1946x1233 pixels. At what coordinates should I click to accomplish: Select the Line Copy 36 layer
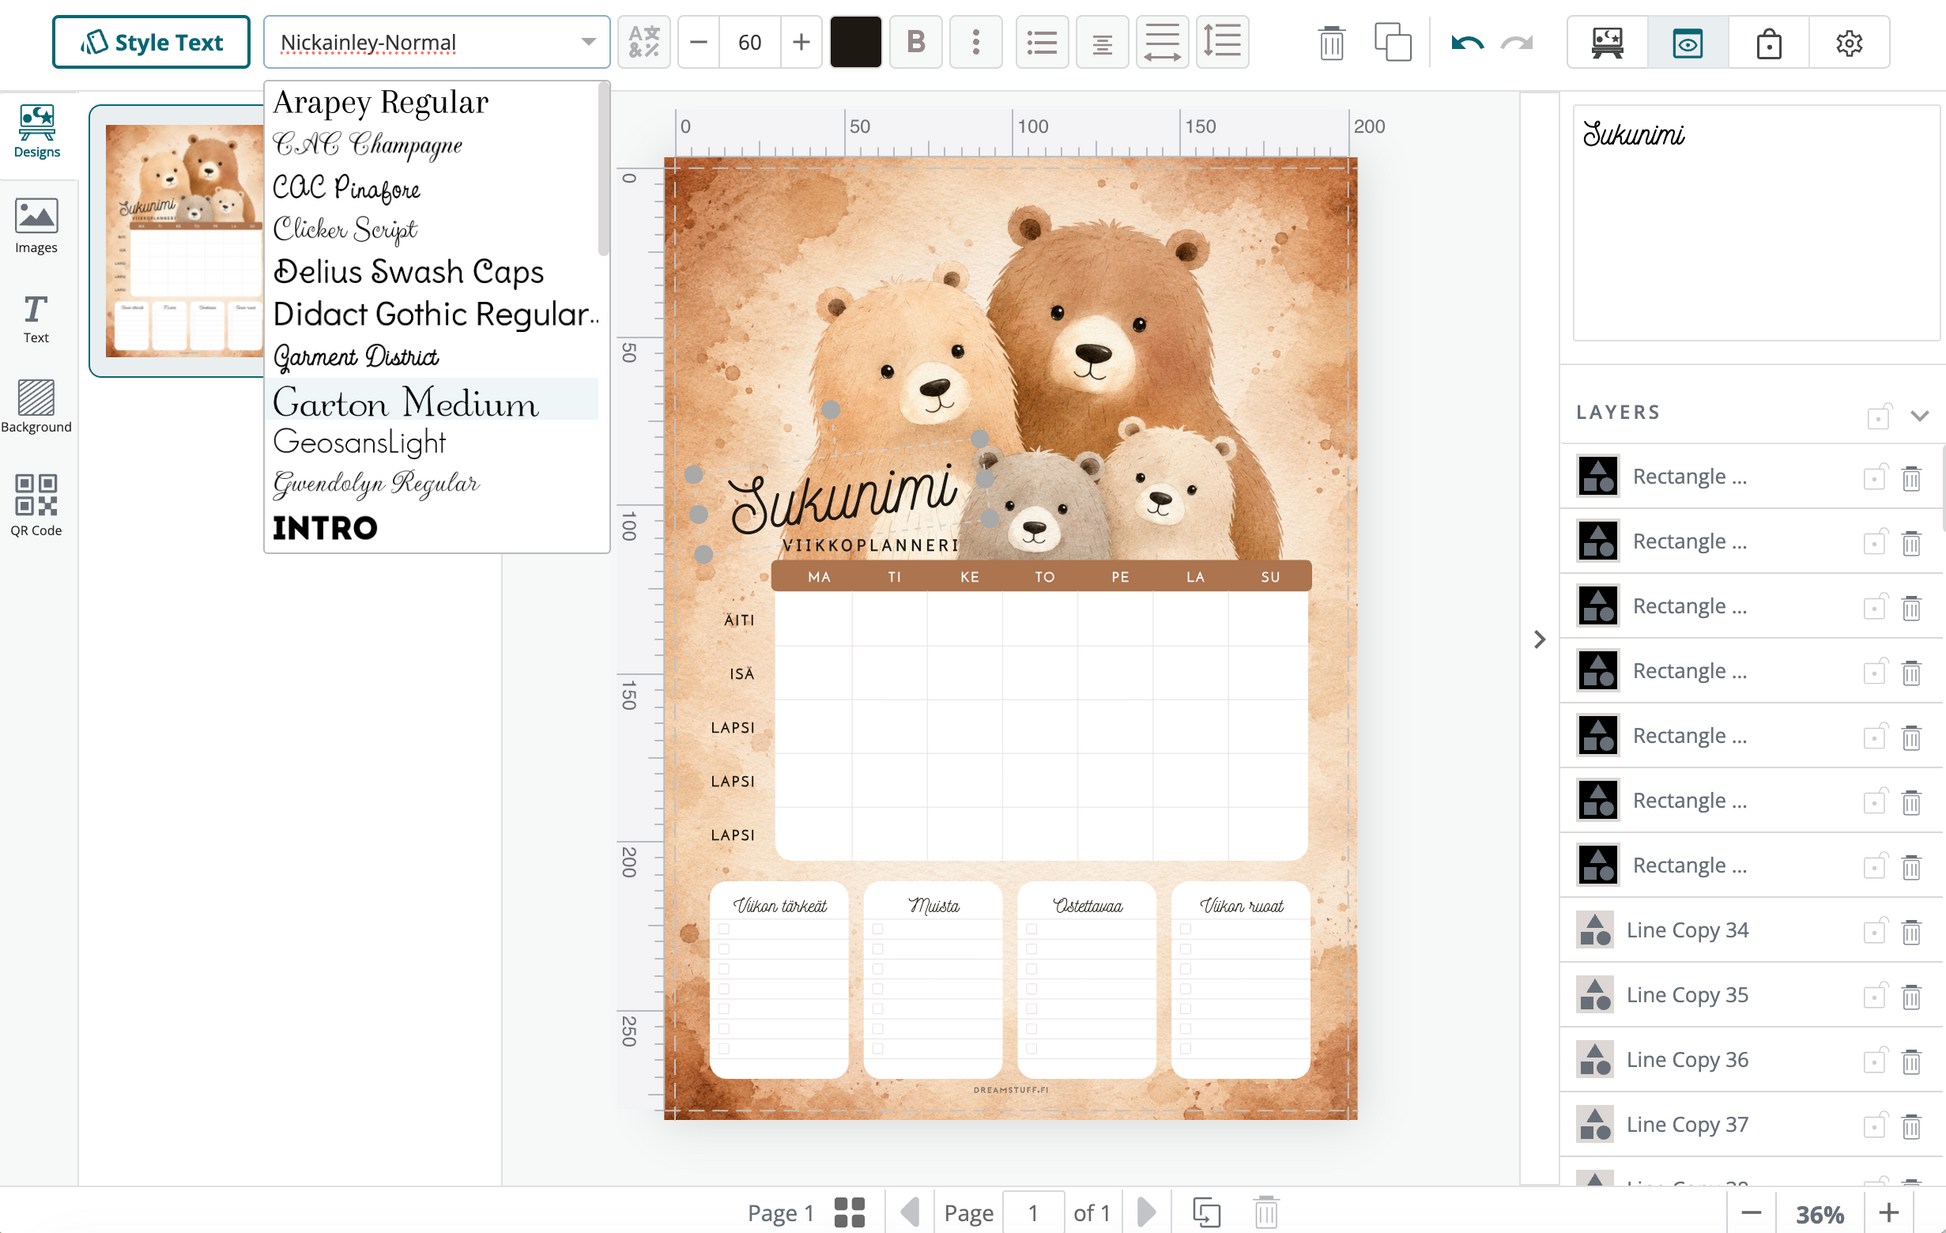click(x=1687, y=1060)
